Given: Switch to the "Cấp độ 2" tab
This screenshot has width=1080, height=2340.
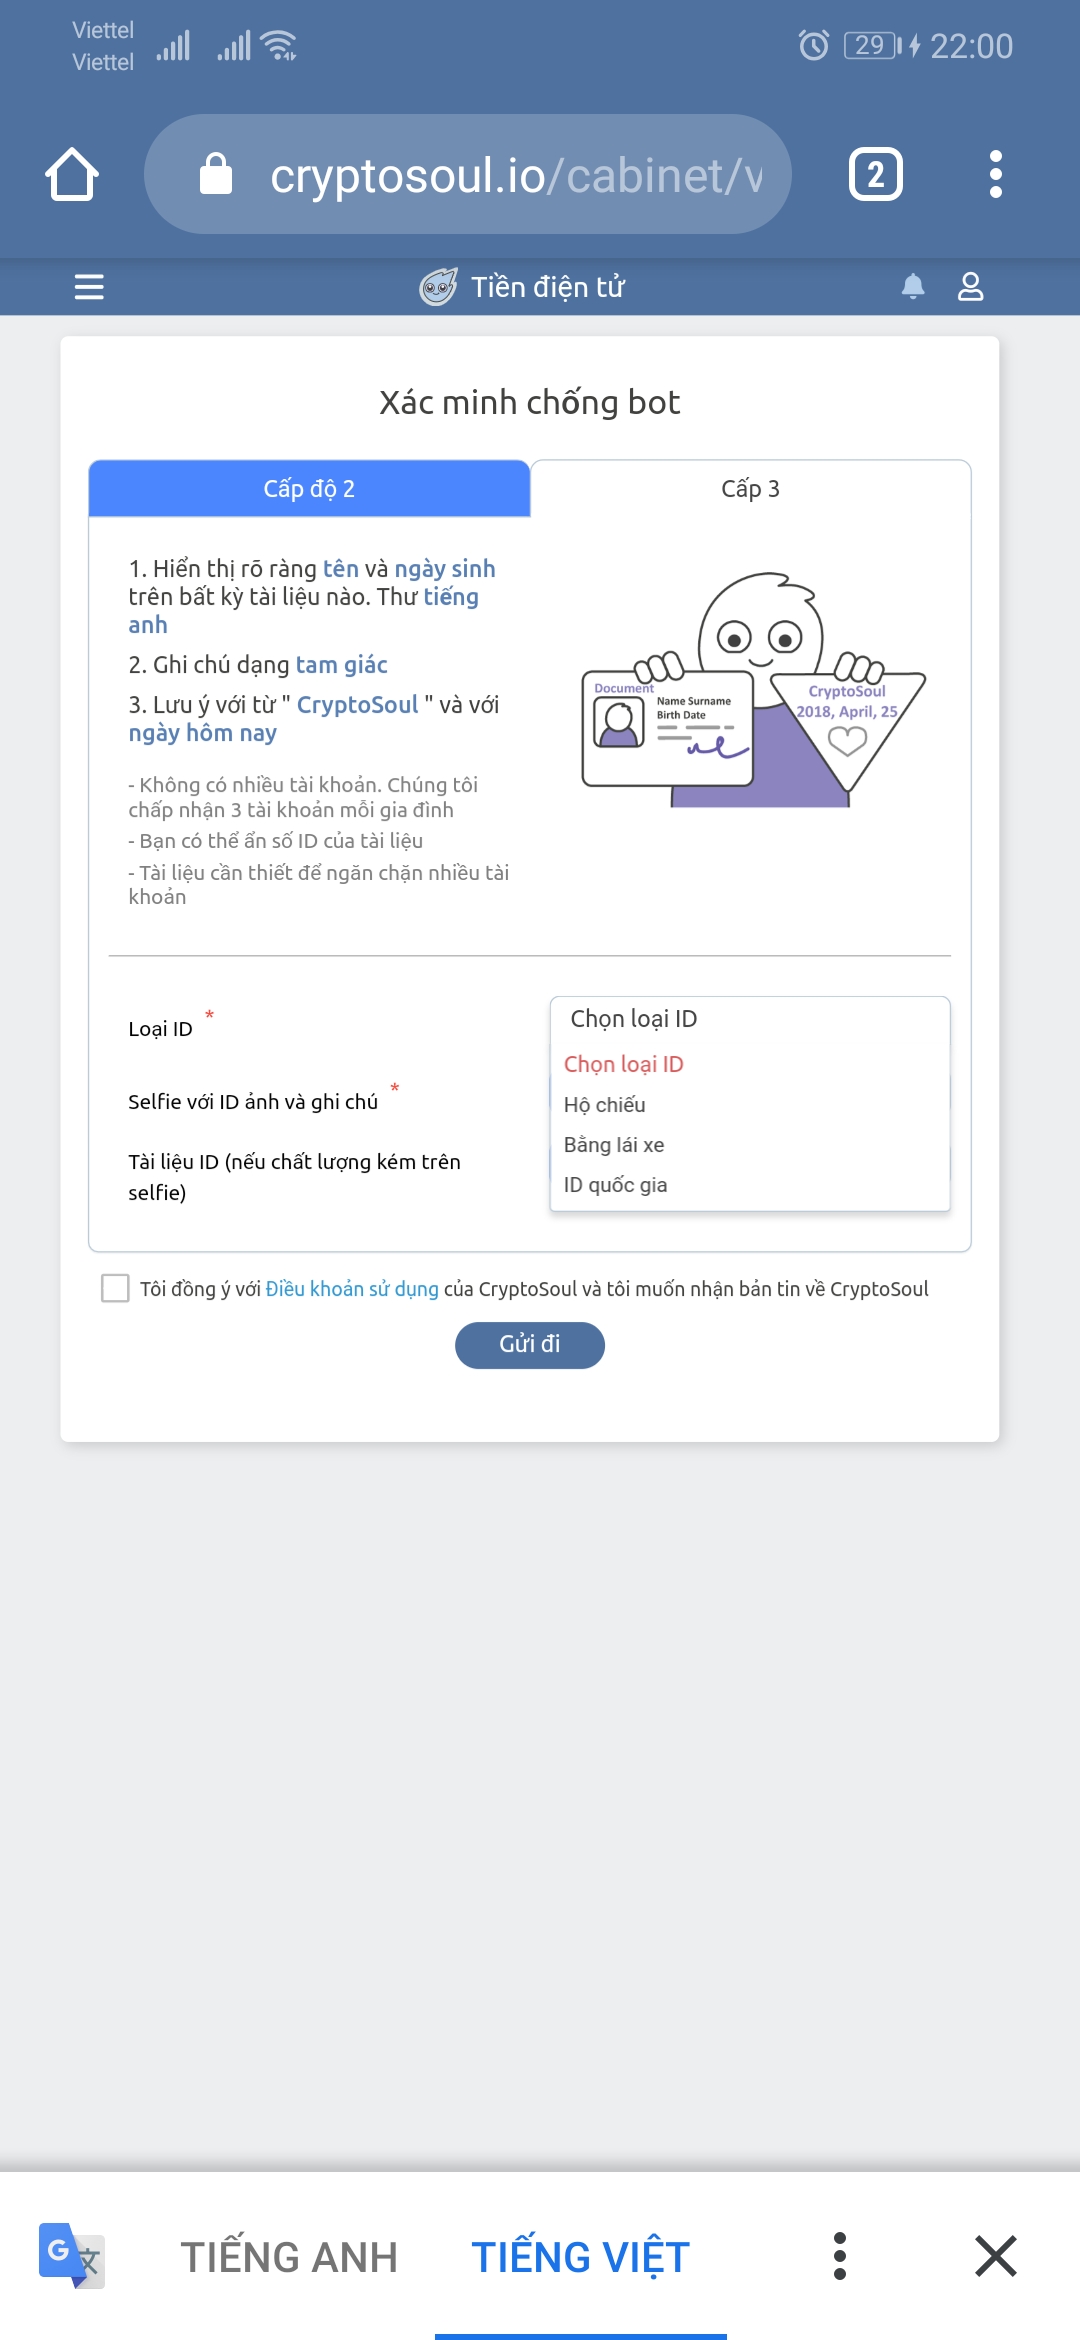Looking at the screenshot, I should [x=309, y=489].
